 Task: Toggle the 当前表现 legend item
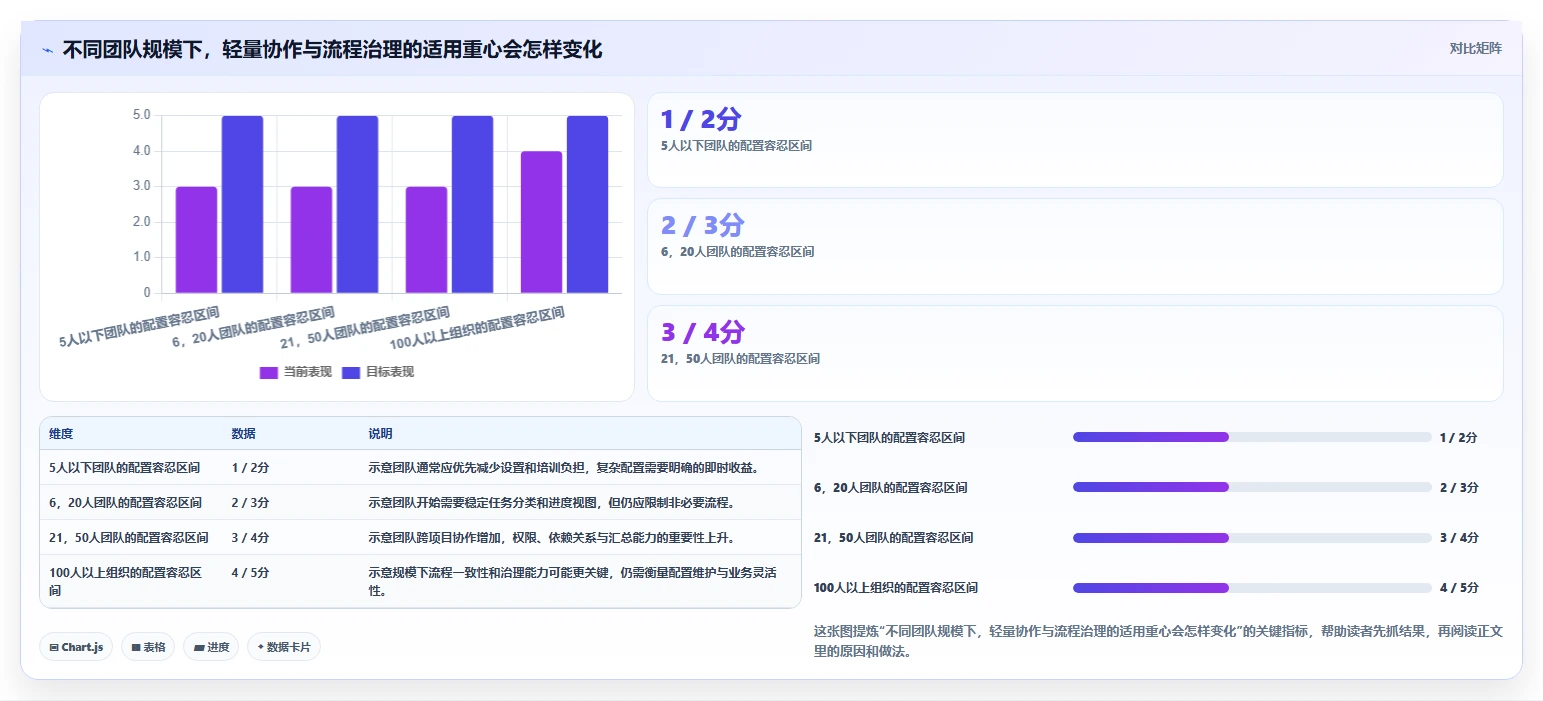[x=296, y=372]
